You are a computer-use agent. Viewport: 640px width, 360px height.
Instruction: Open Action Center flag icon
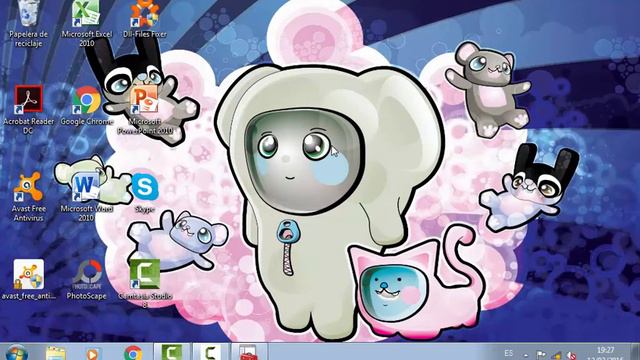click(x=540, y=356)
